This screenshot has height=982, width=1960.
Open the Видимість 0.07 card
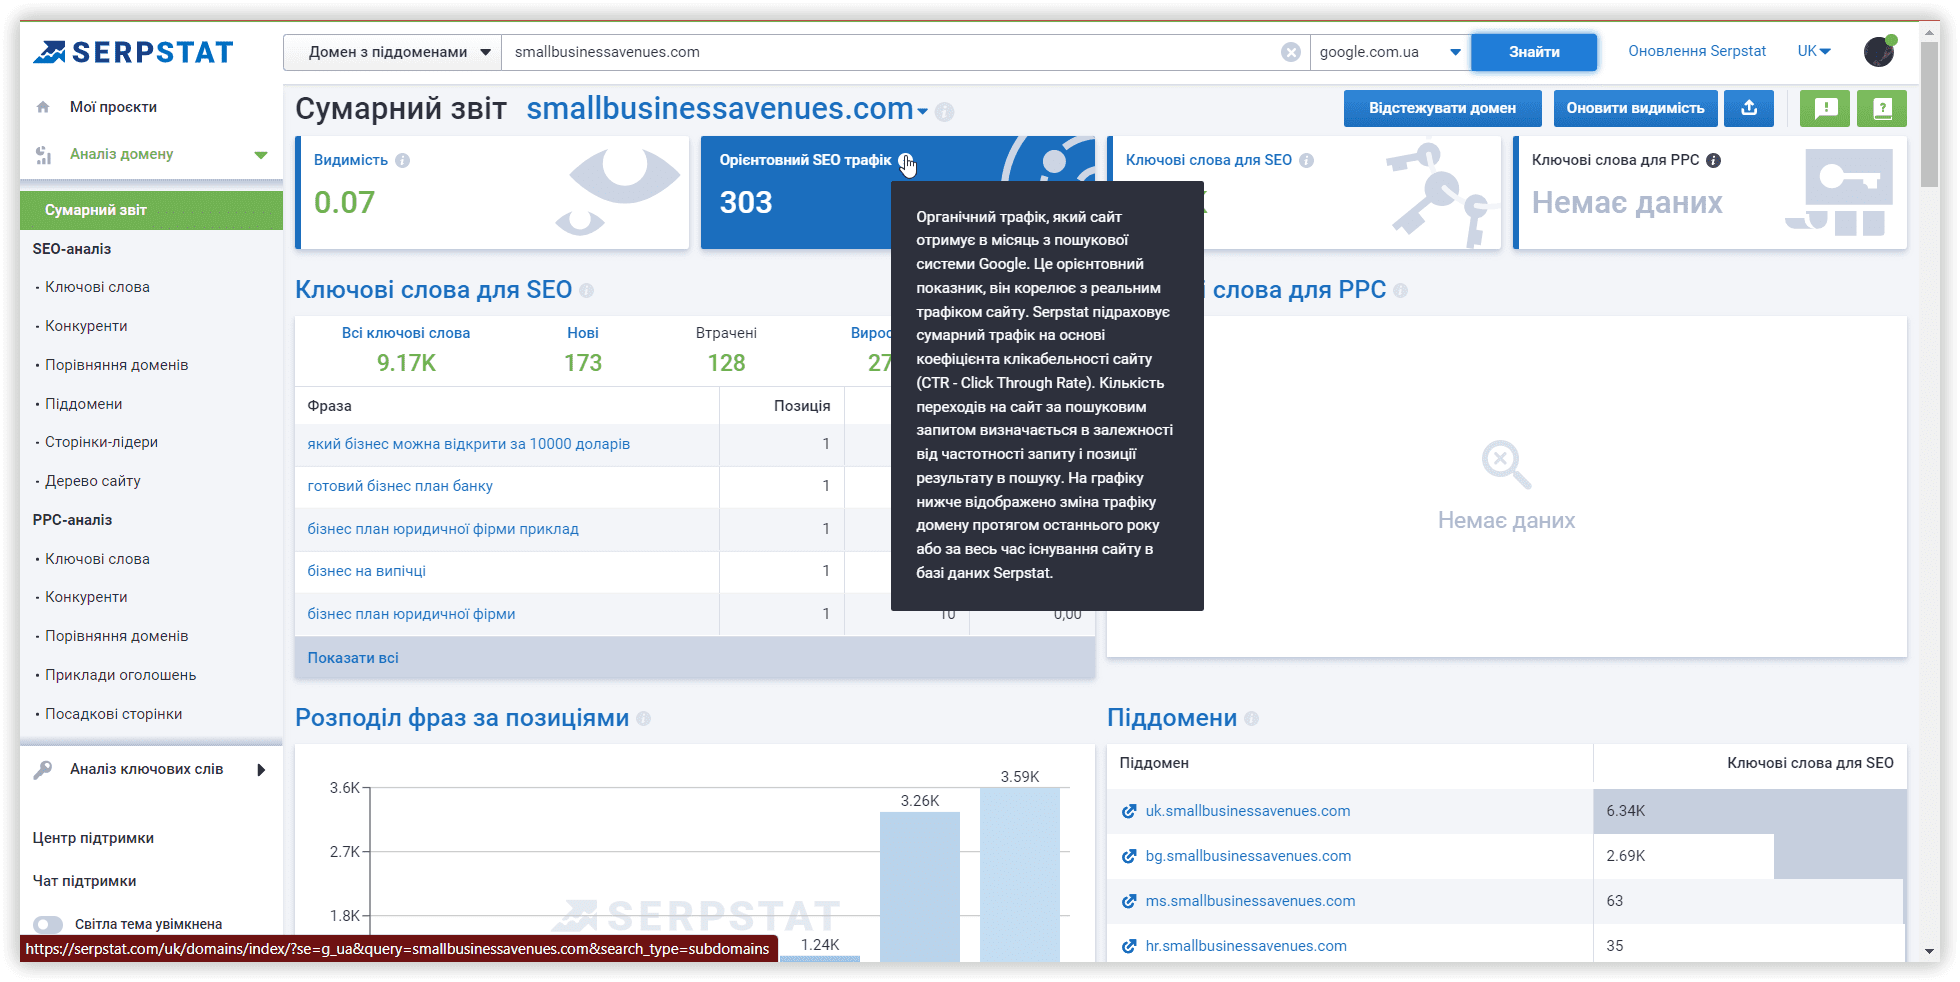(x=493, y=192)
